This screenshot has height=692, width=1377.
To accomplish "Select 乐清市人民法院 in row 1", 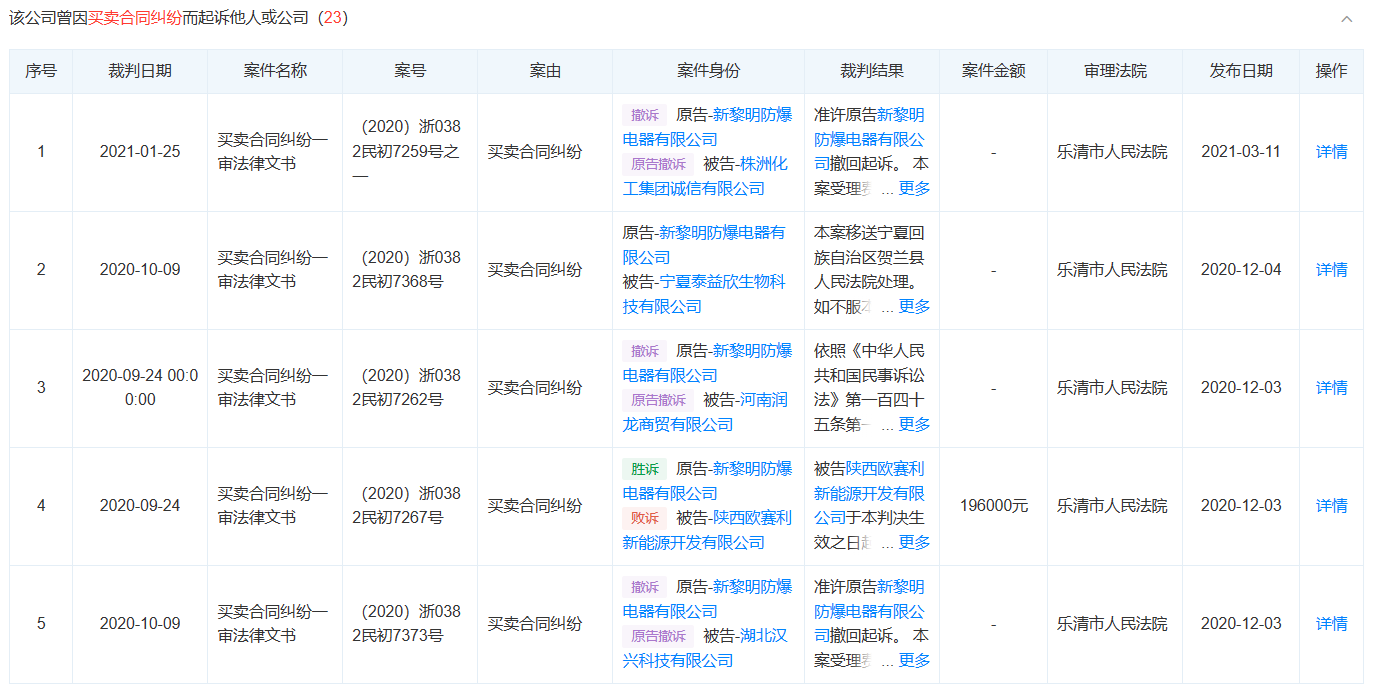I will [1112, 152].
